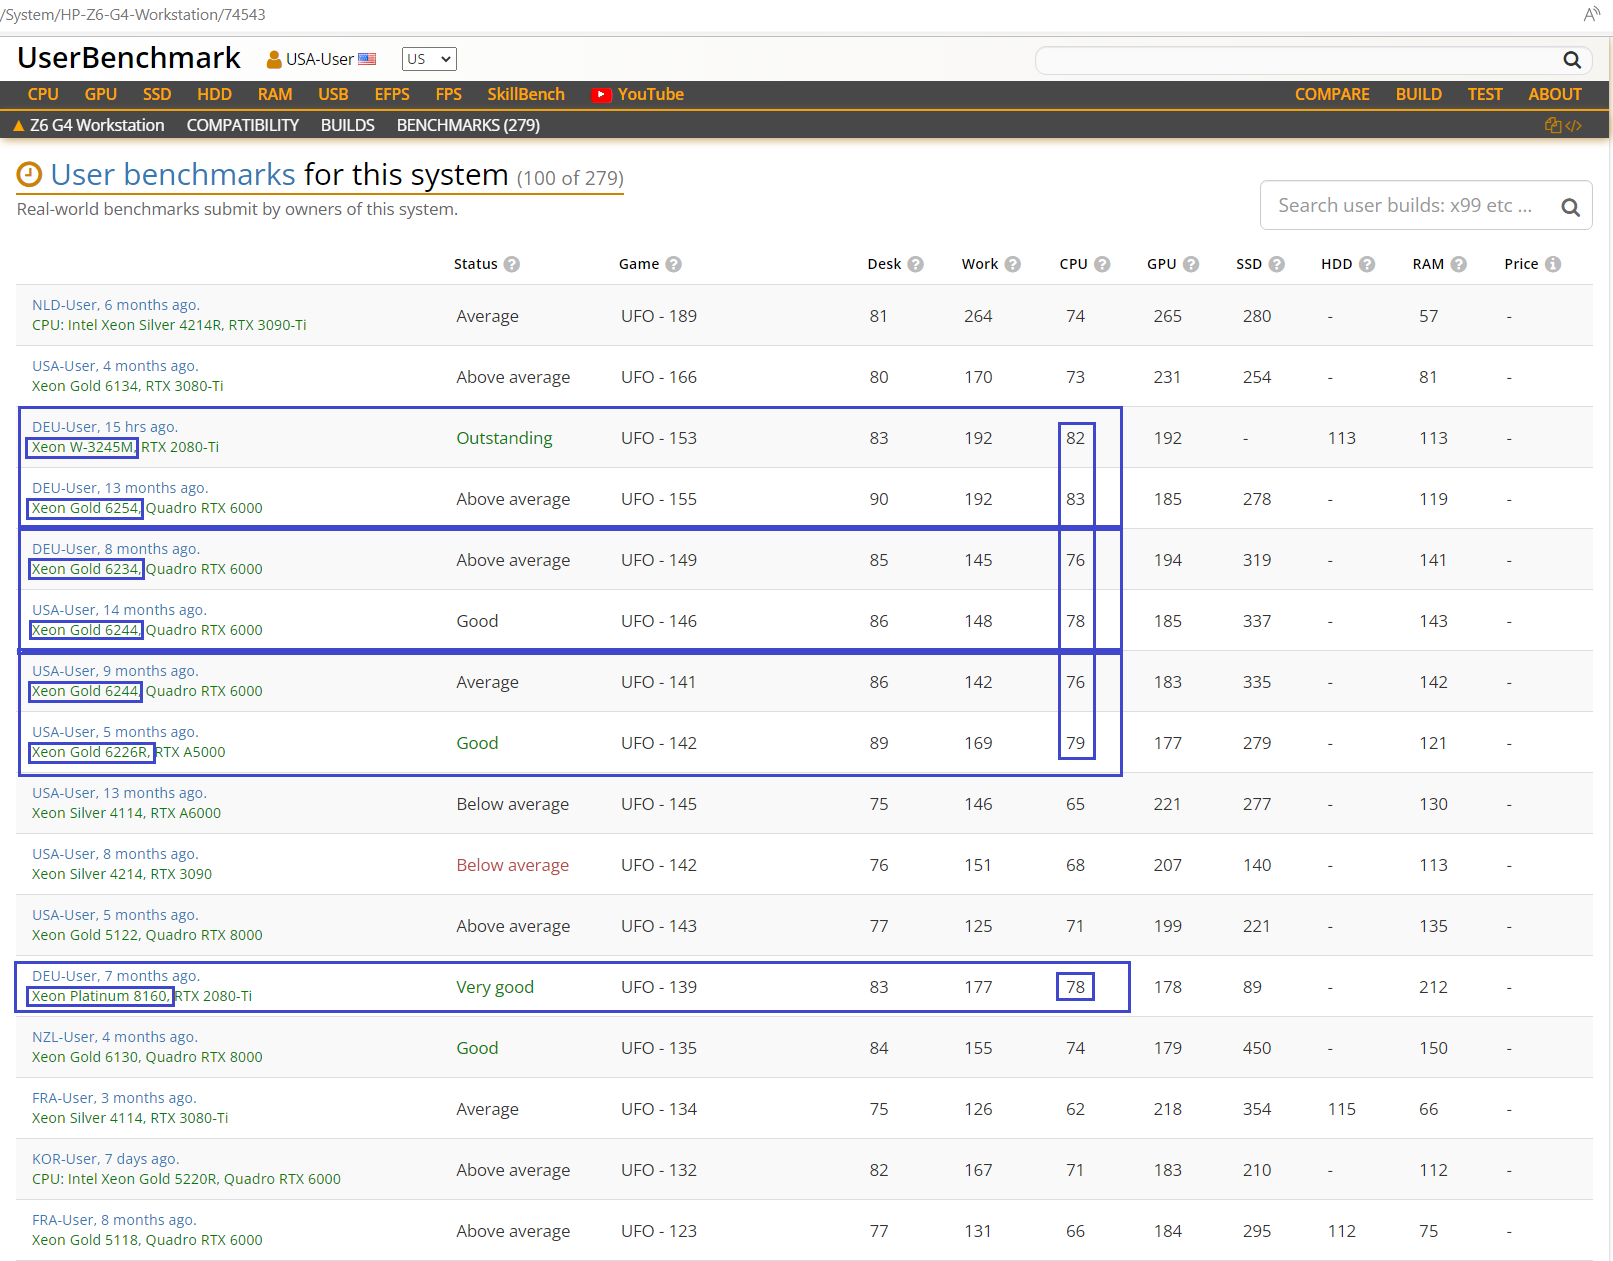Open Xeon Silver 4214, RTX 3090 build
Image resolution: width=1613 pixels, height=1261 pixels.
click(x=122, y=874)
